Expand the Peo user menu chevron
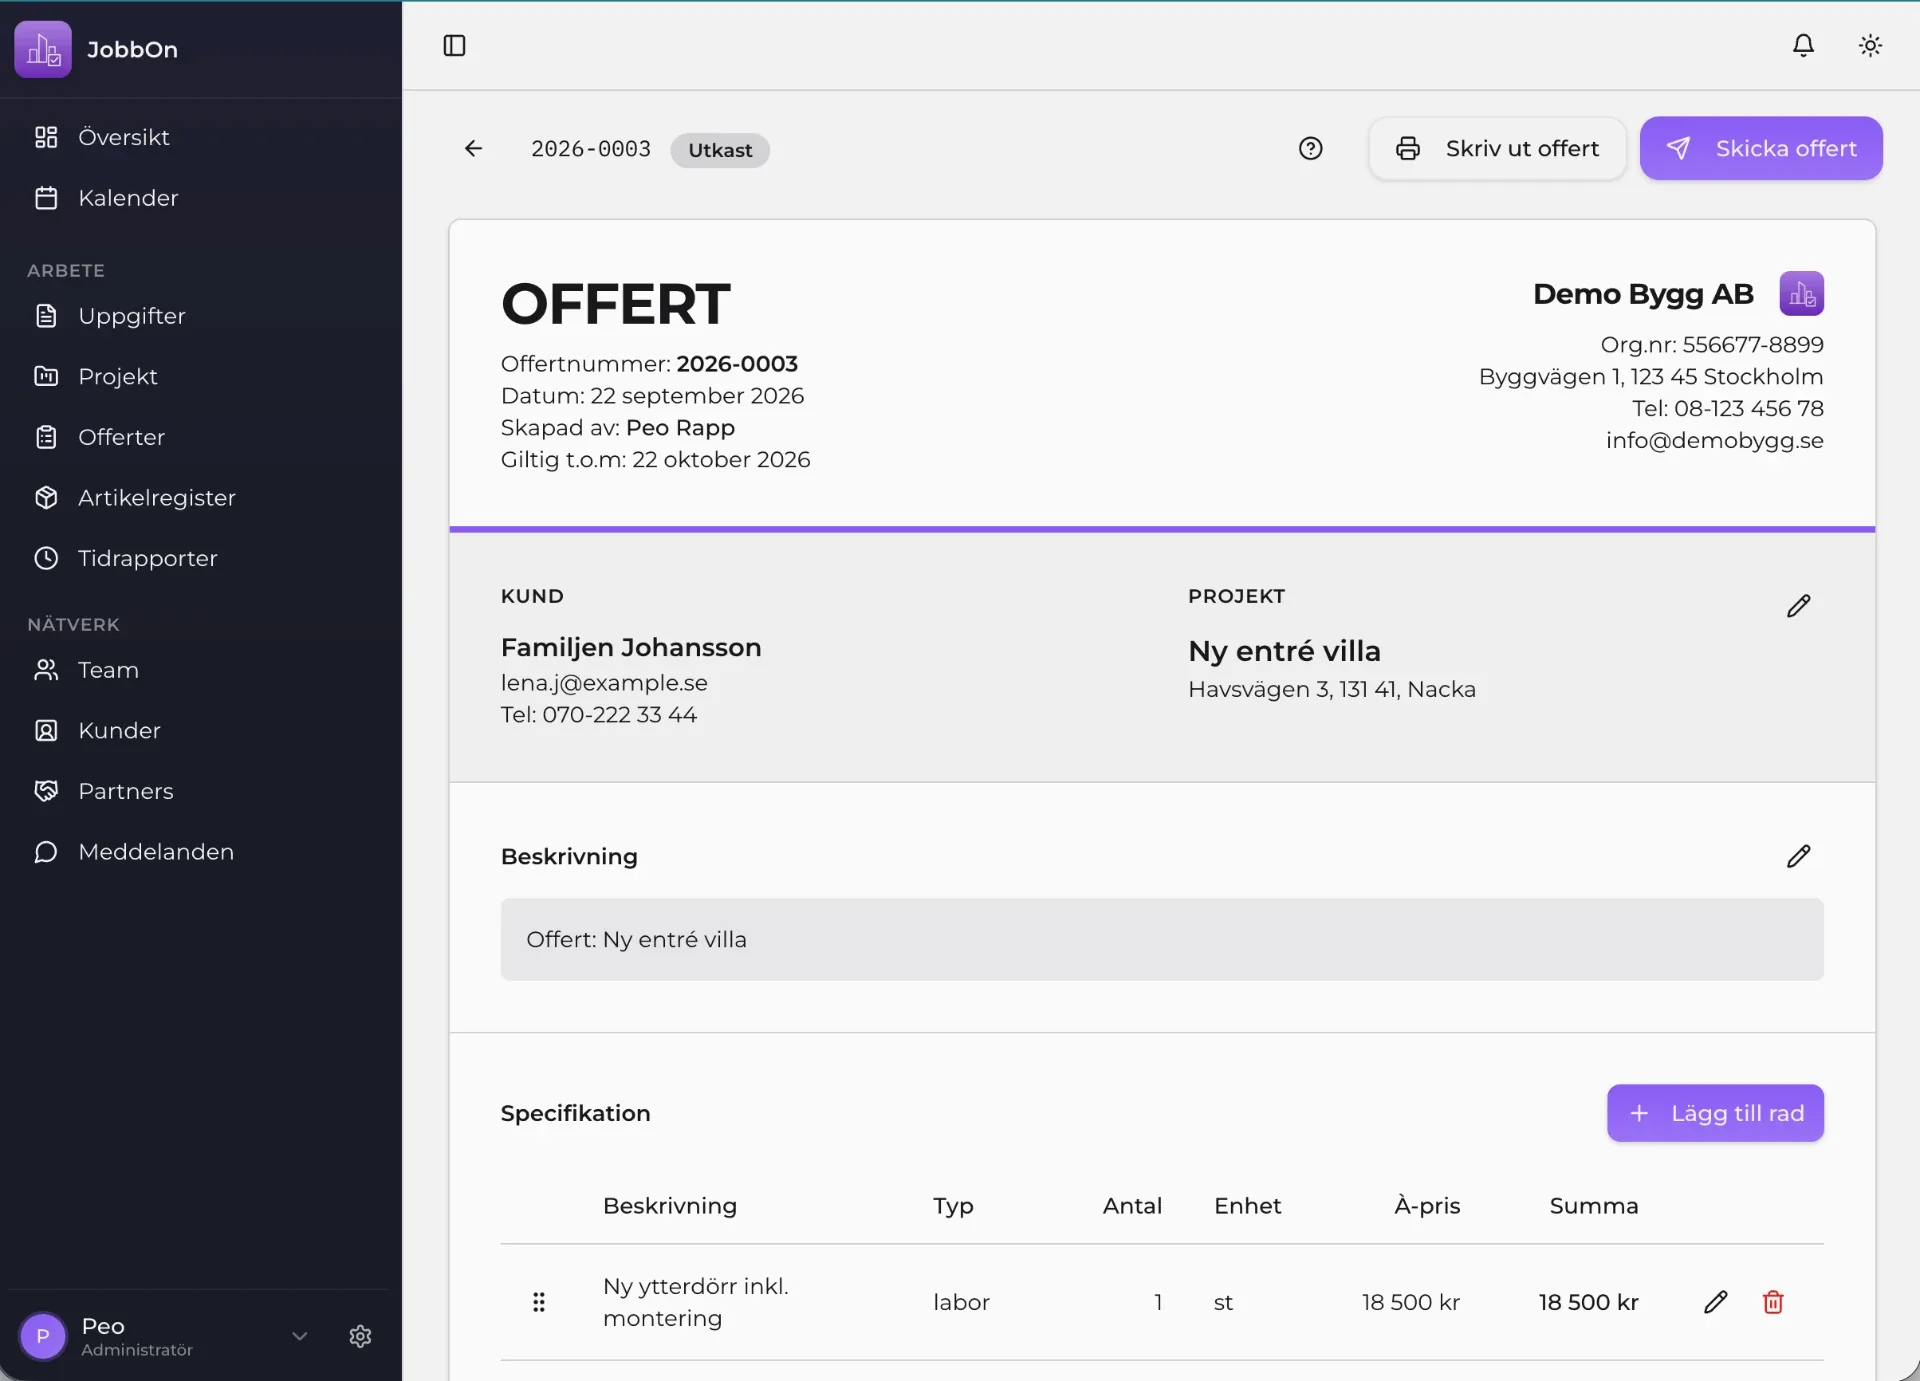This screenshot has width=1920, height=1381. [299, 1336]
